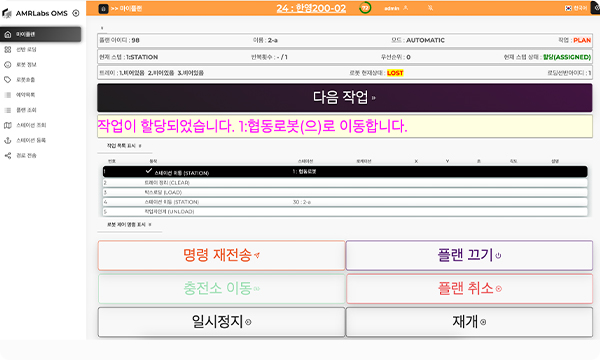600x360 pixels.
Task: Click the admin user icon in the header
Action: (406, 8)
